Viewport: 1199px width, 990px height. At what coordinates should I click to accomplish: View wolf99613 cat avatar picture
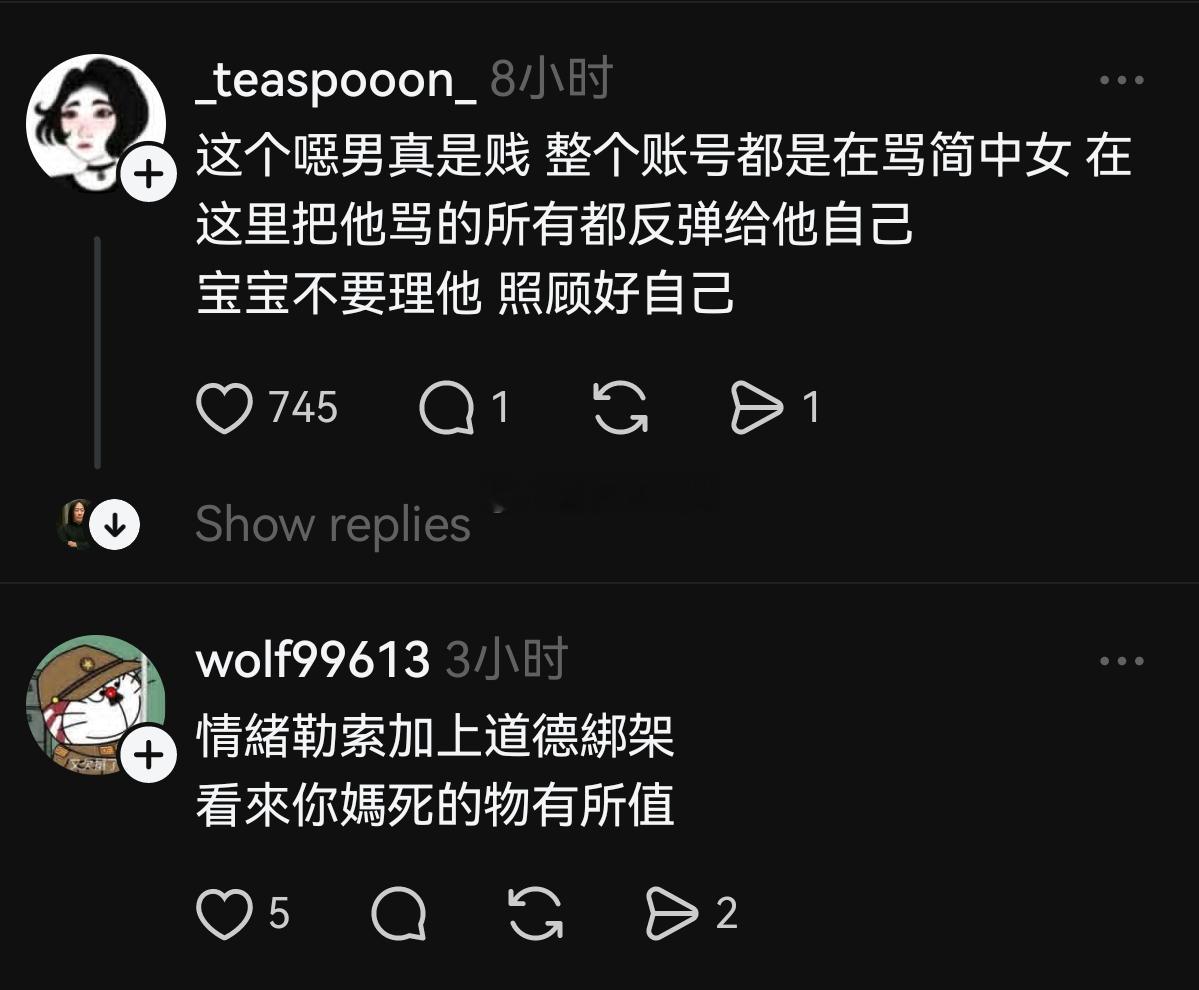click(x=96, y=704)
